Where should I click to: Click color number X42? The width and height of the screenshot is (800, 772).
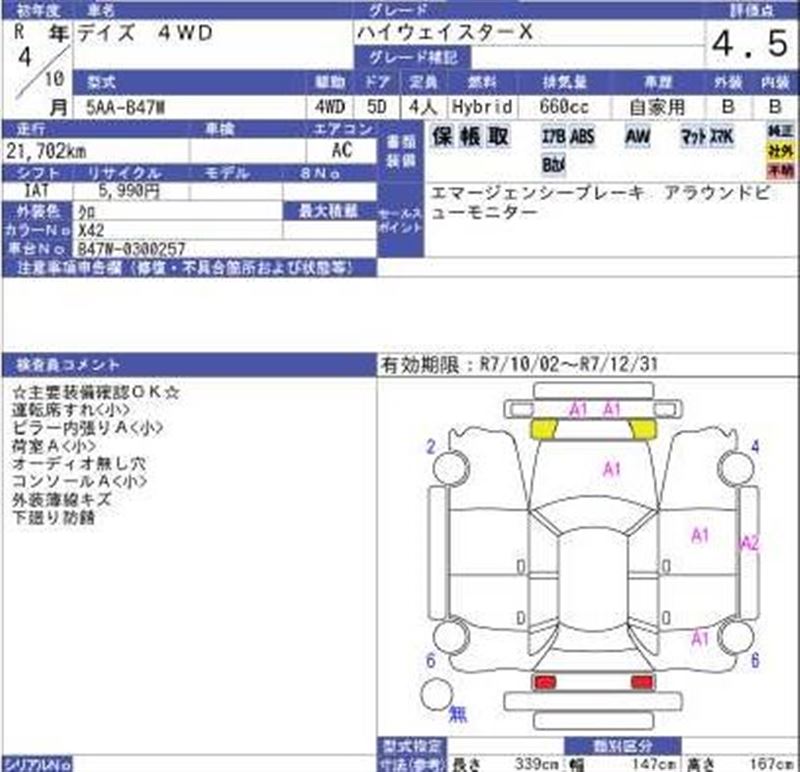tap(91, 230)
